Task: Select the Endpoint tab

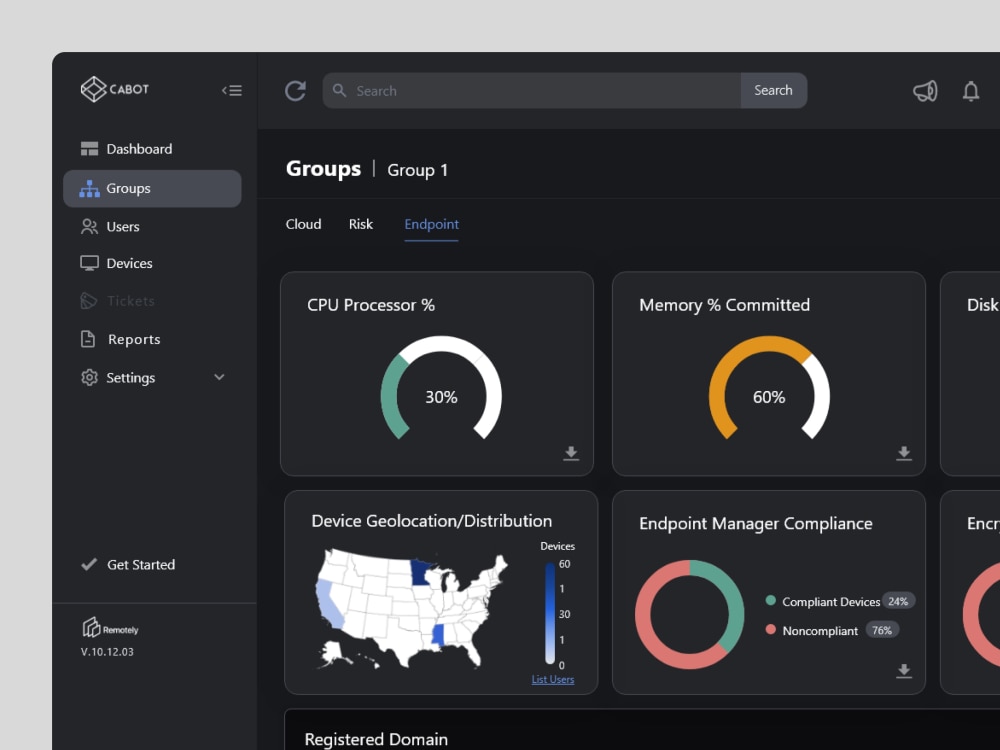Action: pos(431,224)
